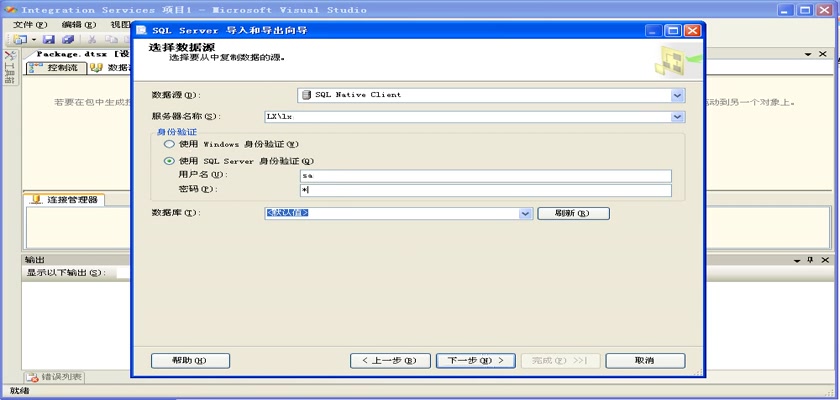Click the 就绪 status bar text
The height and width of the screenshot is (400, 840).
(x=19, y=391)
